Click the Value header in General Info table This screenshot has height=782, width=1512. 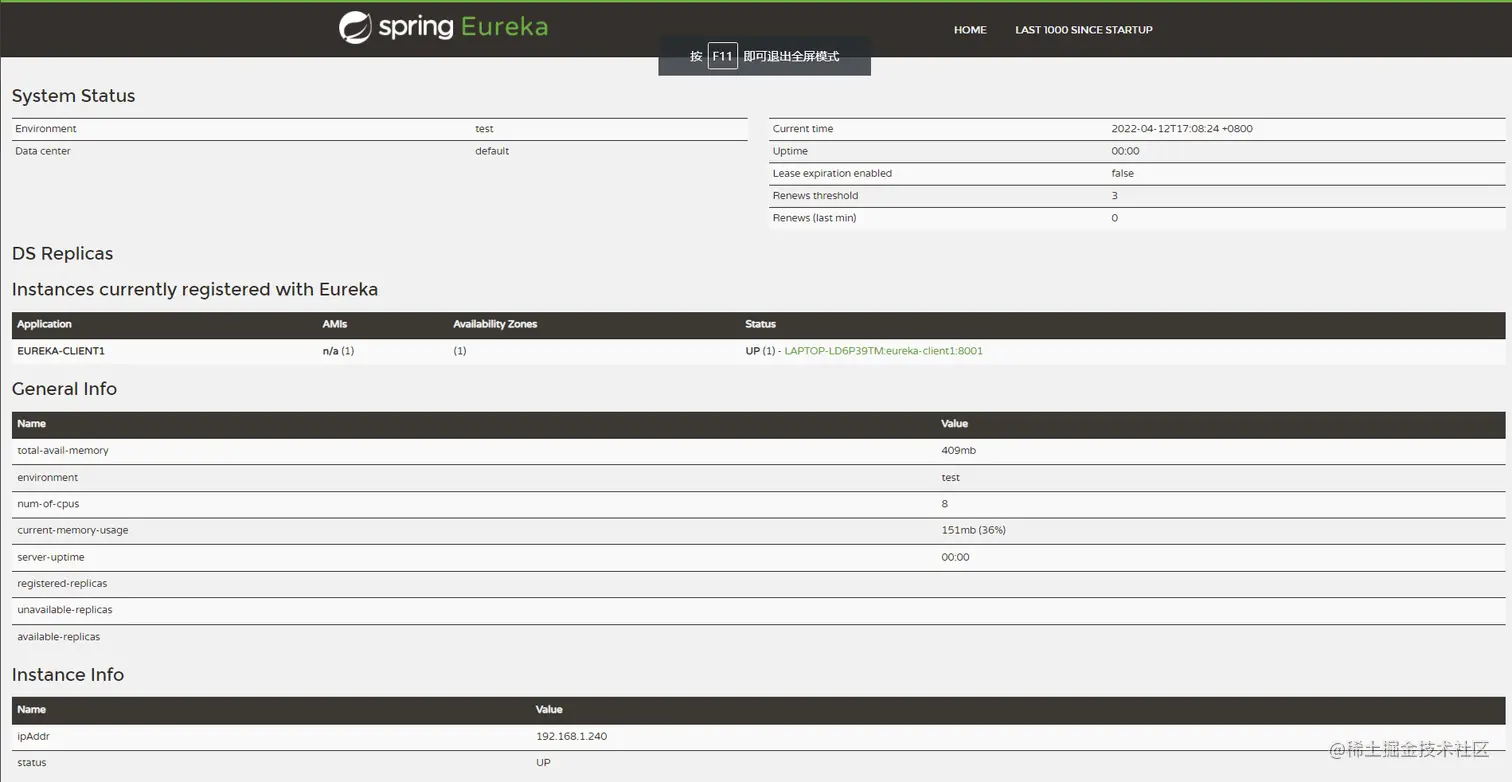pyautogui.click(x=955, y=424)
